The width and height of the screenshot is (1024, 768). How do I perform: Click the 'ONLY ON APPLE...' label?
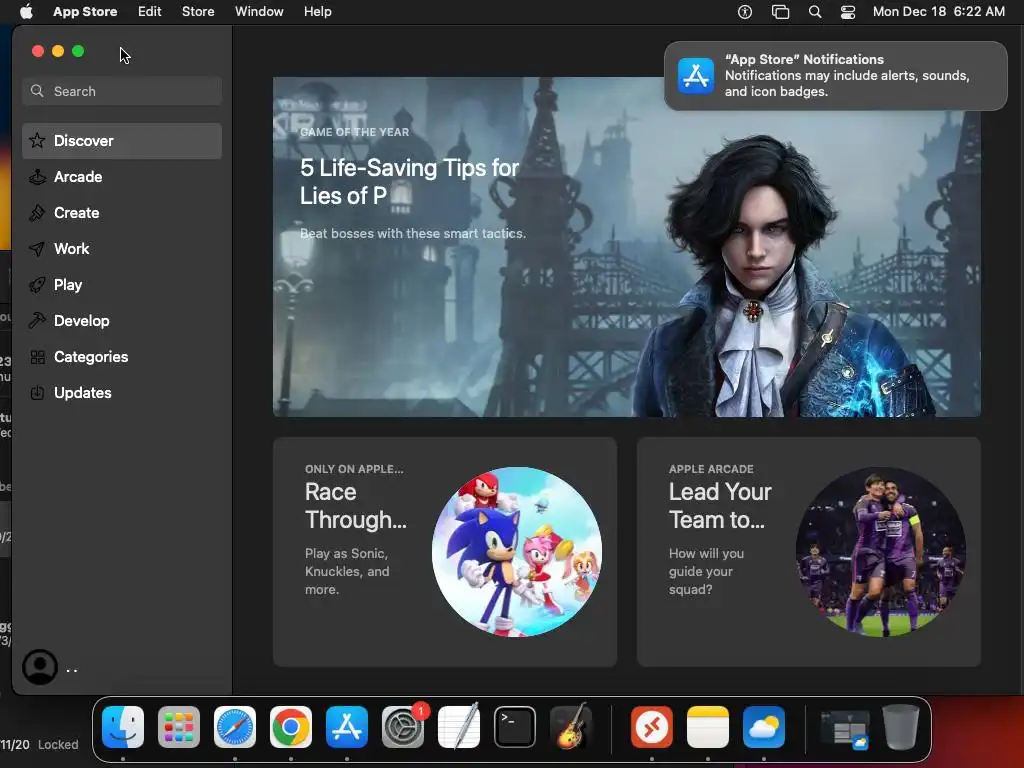pos(354,469)
